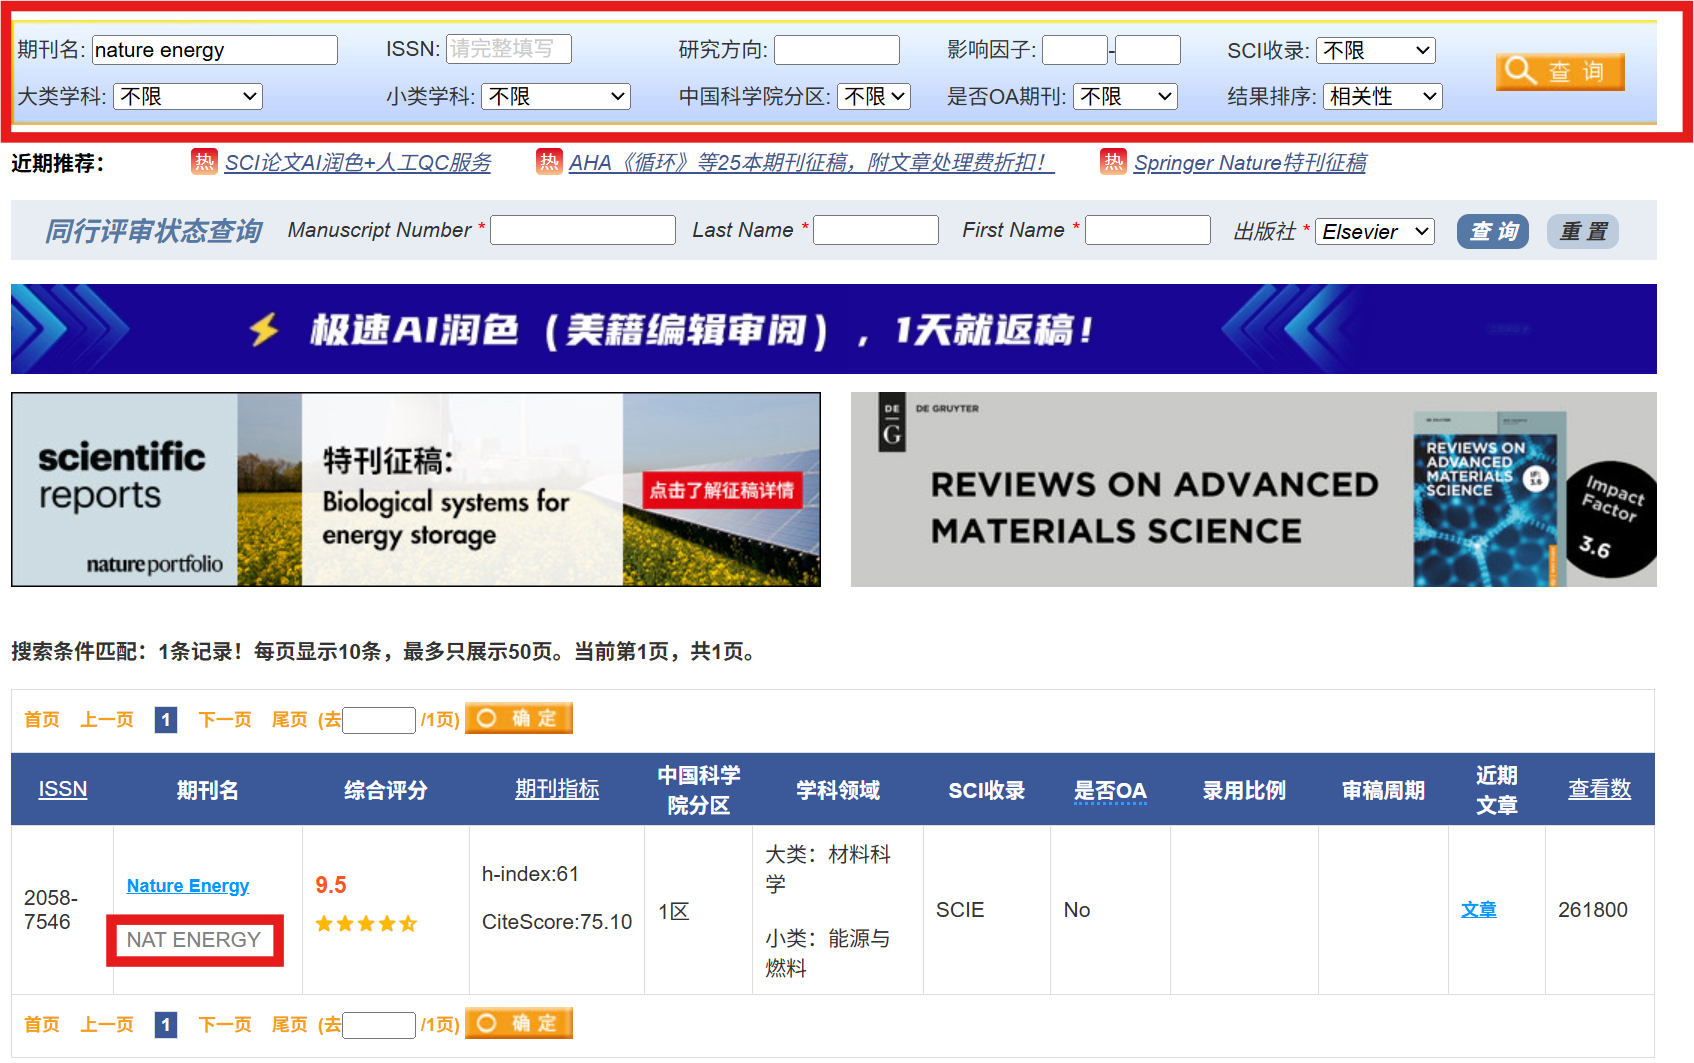Focus the ISSN input field

pos(508,49)
